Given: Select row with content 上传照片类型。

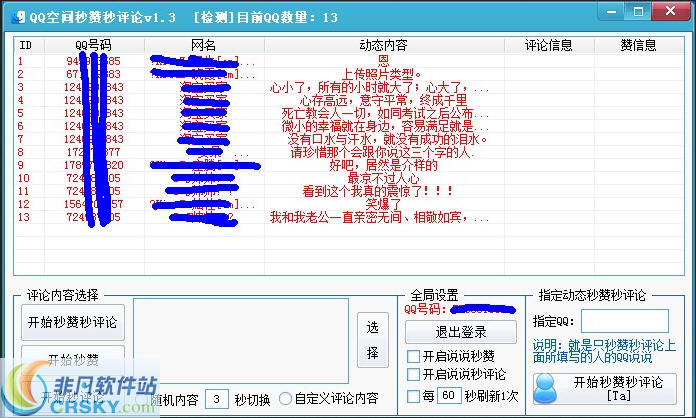Looking at the screenshot, I should coord(349,74).
